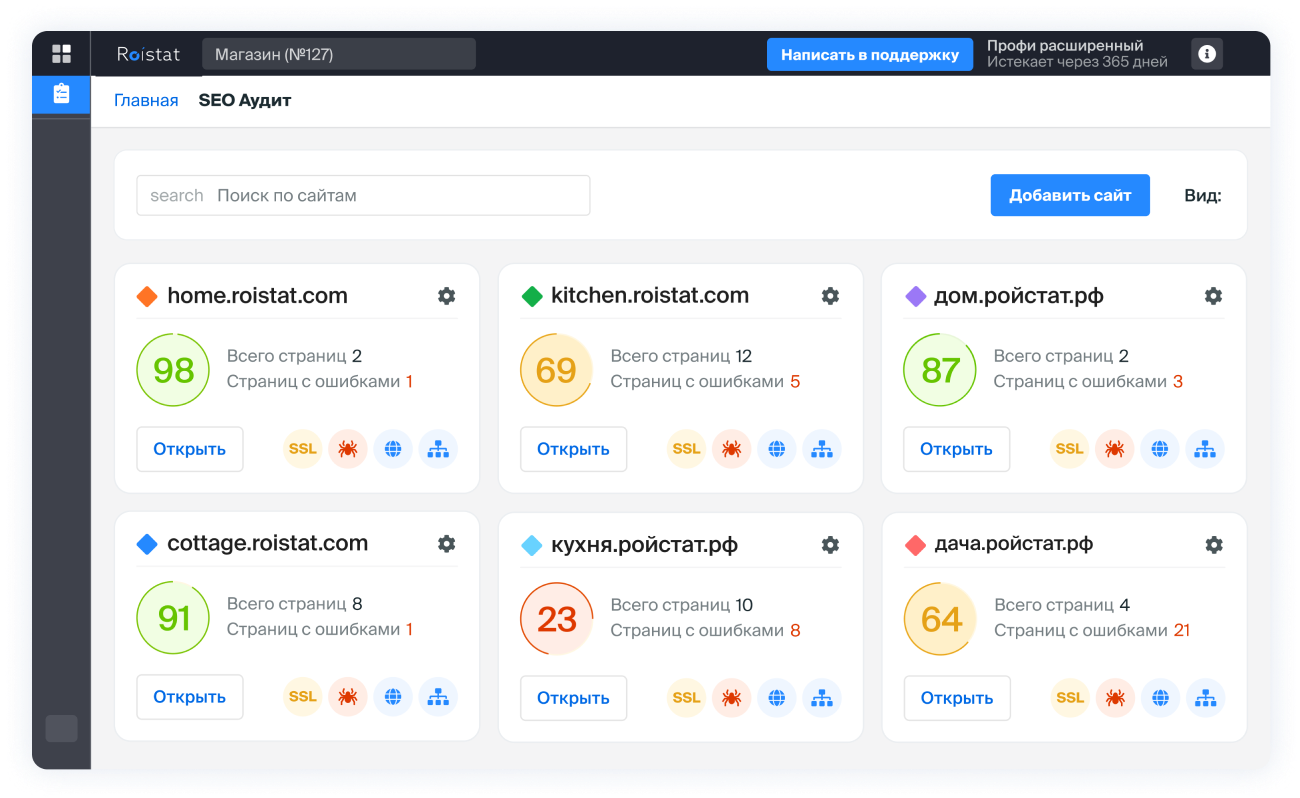Click sitemap icon on кухня.ройстат.рф card
Screen dimensions: 1300x798
coord(822,698)
